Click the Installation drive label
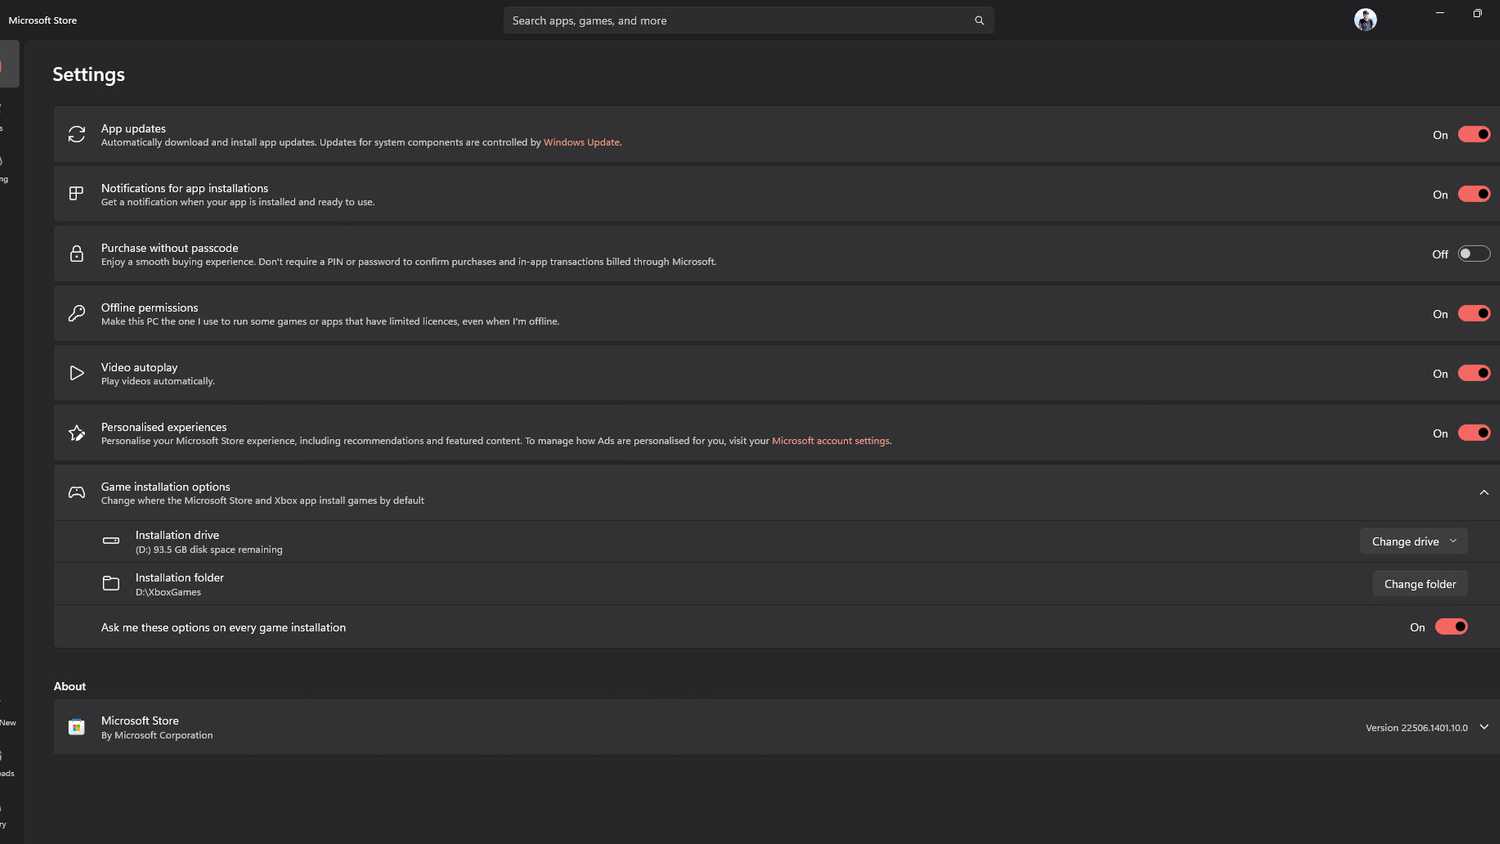1500x844 pixels. click(177, 535)
